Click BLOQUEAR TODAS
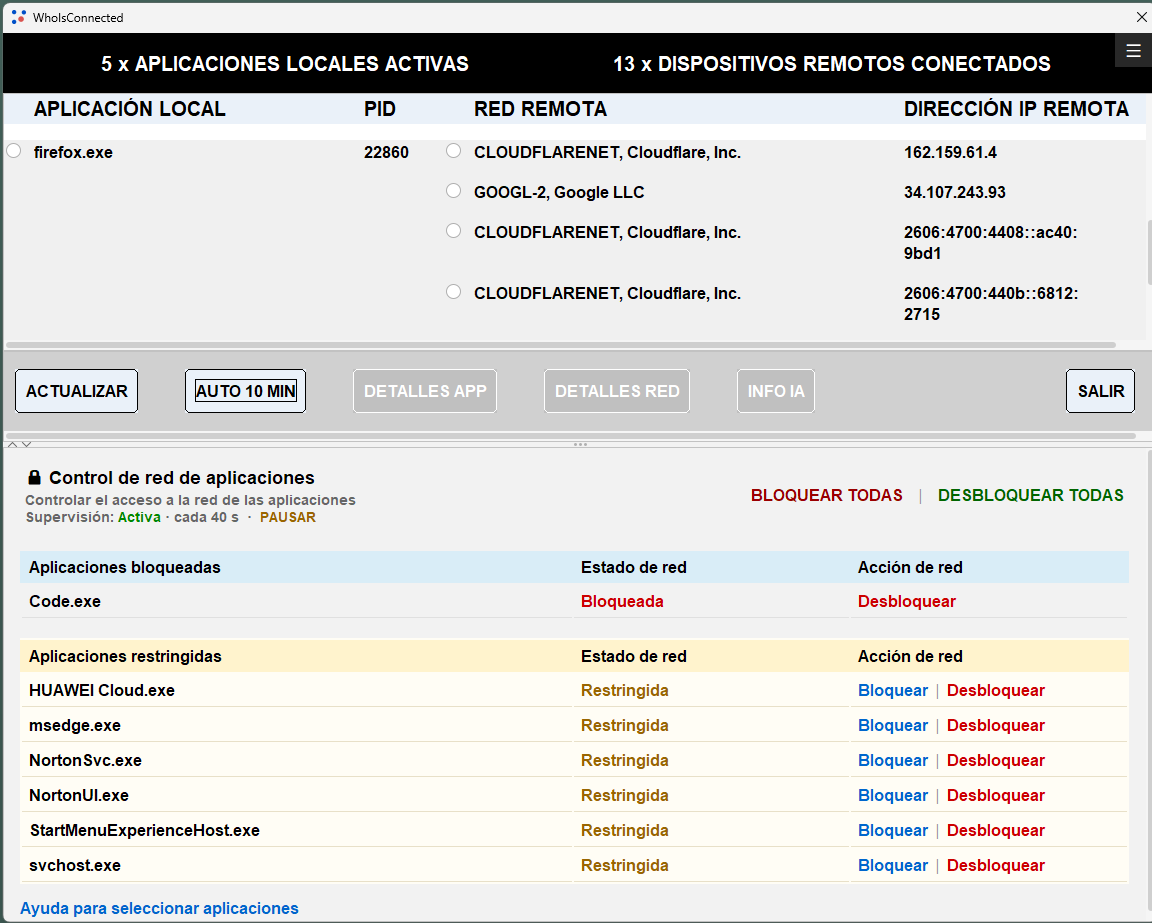This screenshot has height=923, width=1152. tap(827, 495)
